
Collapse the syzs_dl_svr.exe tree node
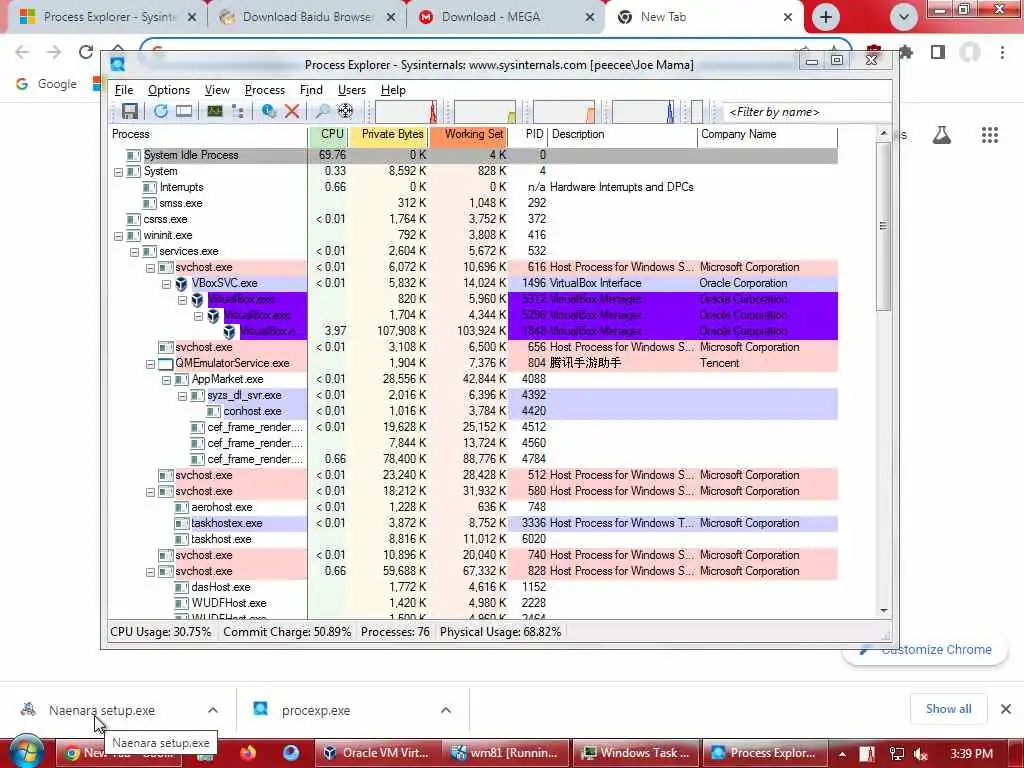[x=182, y=396]
